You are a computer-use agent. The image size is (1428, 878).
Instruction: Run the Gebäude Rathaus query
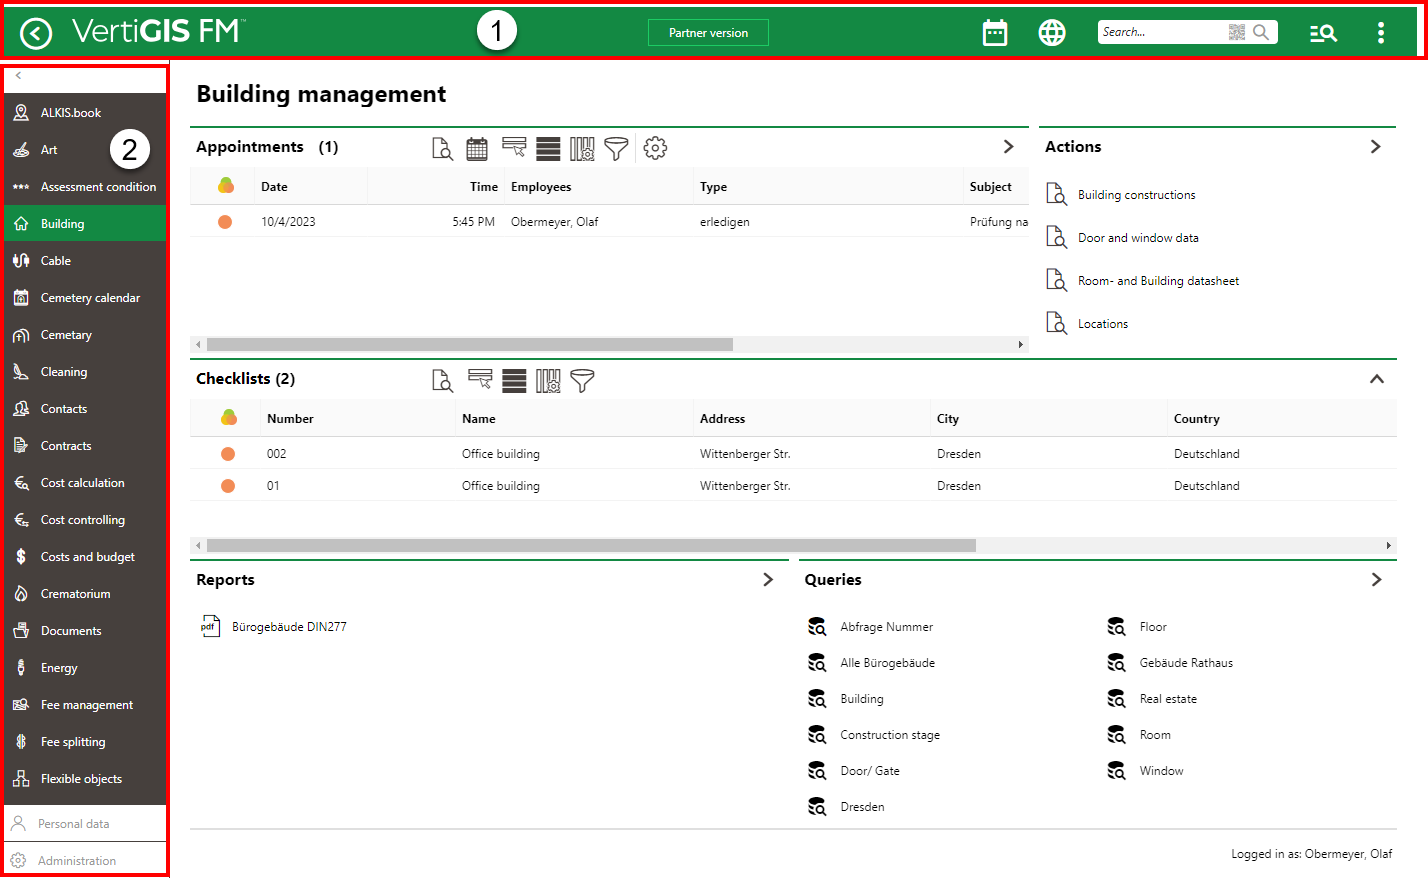(x=1186, y=663)
